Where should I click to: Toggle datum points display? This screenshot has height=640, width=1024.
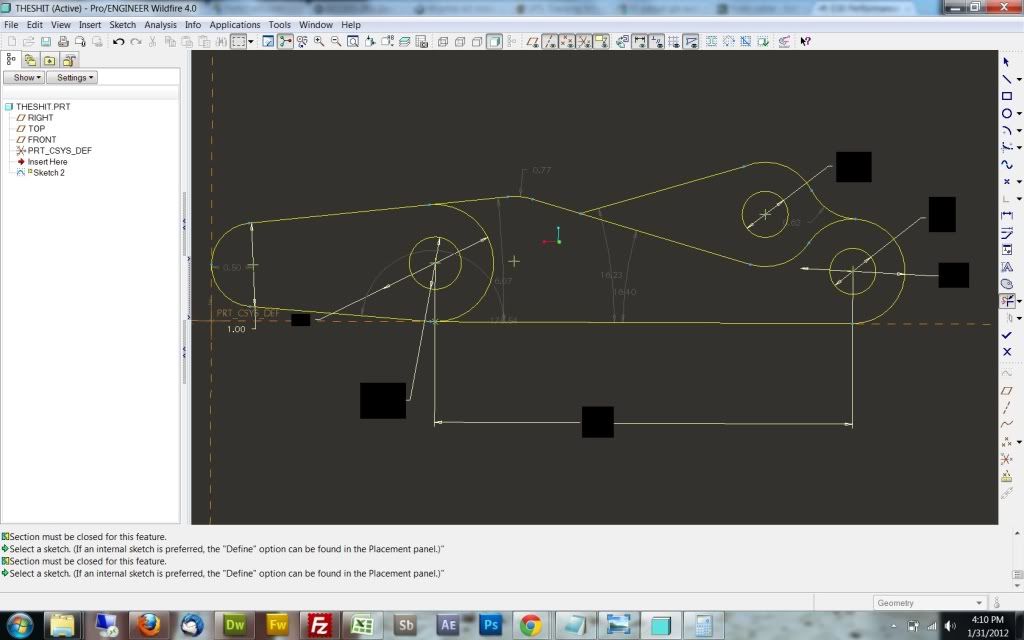pyautogui.click(x=567, y=41)
